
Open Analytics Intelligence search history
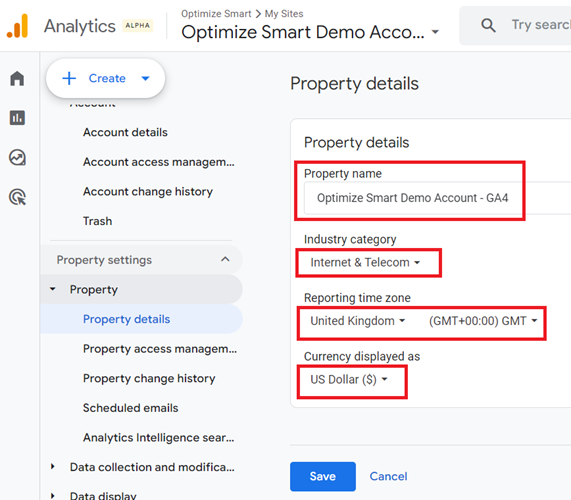coord(158,437)
